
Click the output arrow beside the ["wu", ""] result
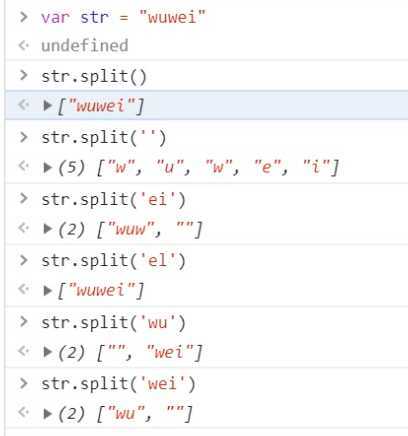pyautogui.click(x=24, y=413)
